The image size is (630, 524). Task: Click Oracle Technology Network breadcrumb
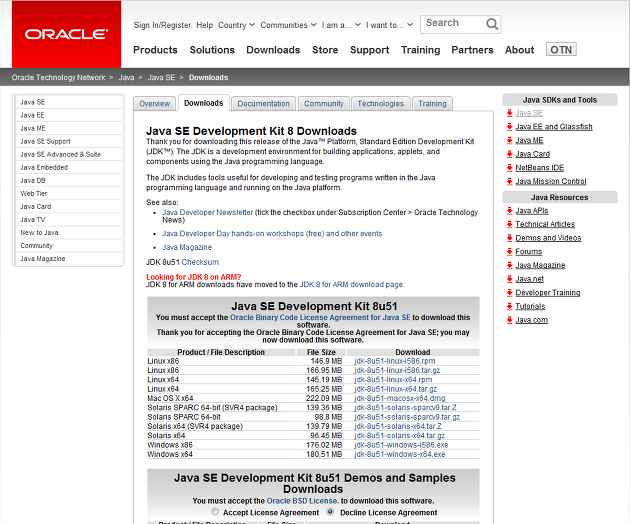click(58, 77)
